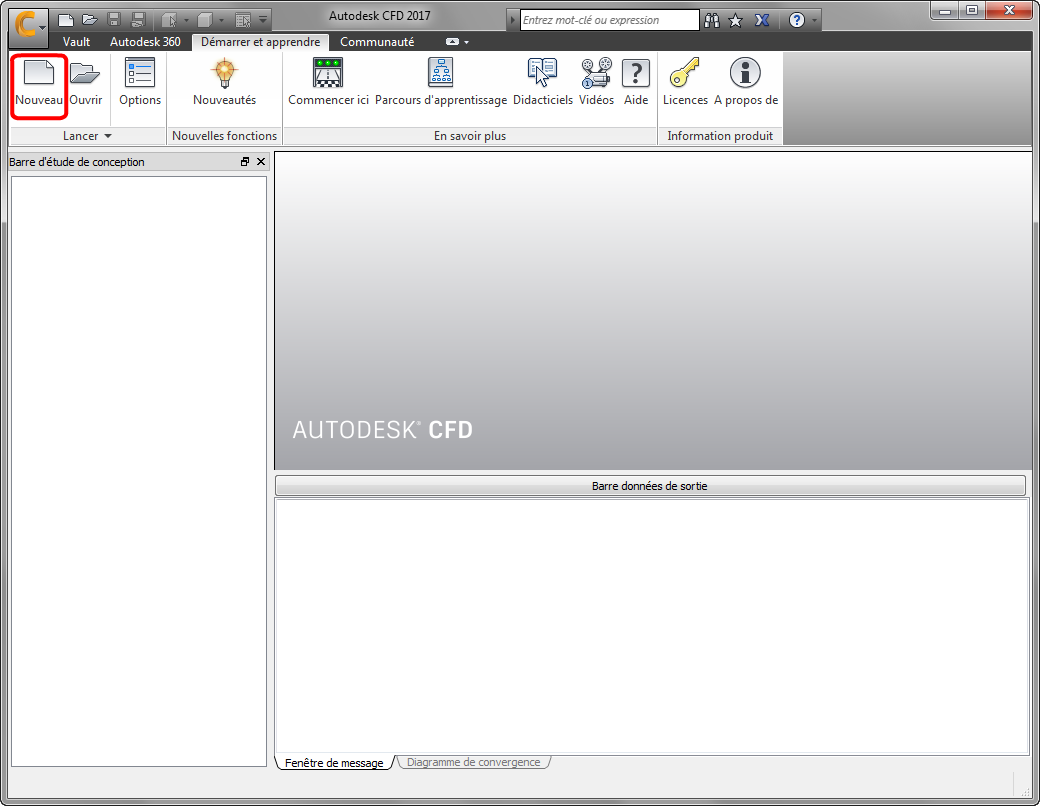1040x806 pixels.
Task: Click the New file icon in the quick access toolbar
Action: (66, 20)
